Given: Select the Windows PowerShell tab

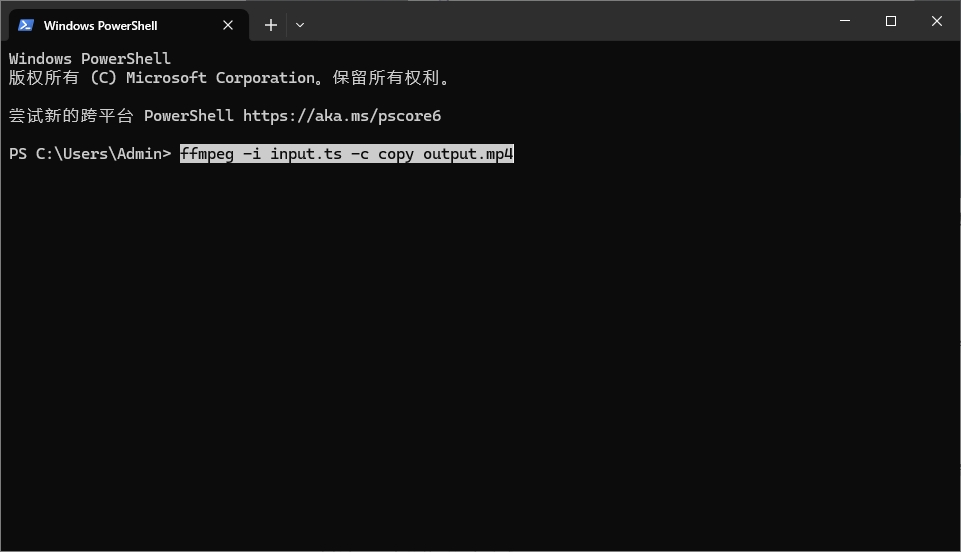Looking at the screenshot, I should tap(129, 25).
